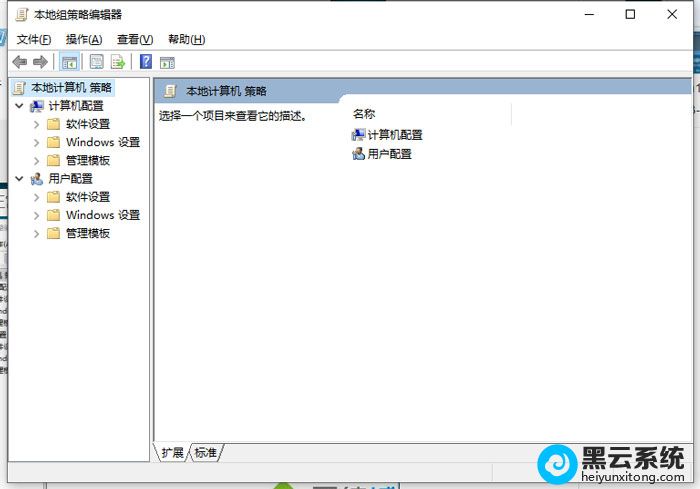Switch to the 扩展 tab
This screenshot has width=700, height=489.
click(x=173, y=453)
